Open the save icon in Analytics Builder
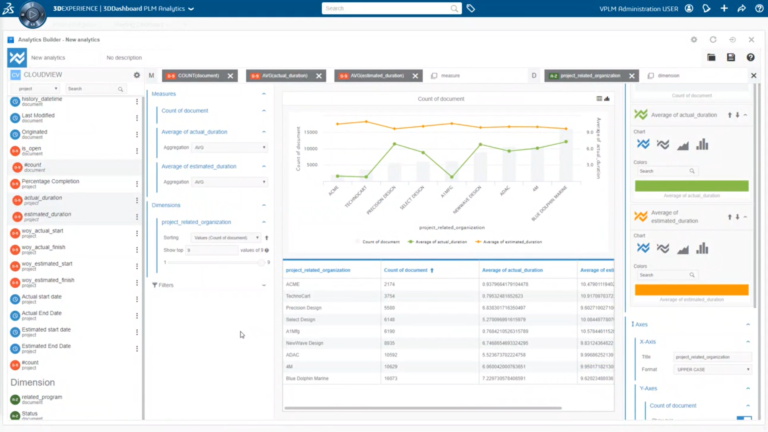The height and width of the screenshot is (432, 768). point(731,57)
